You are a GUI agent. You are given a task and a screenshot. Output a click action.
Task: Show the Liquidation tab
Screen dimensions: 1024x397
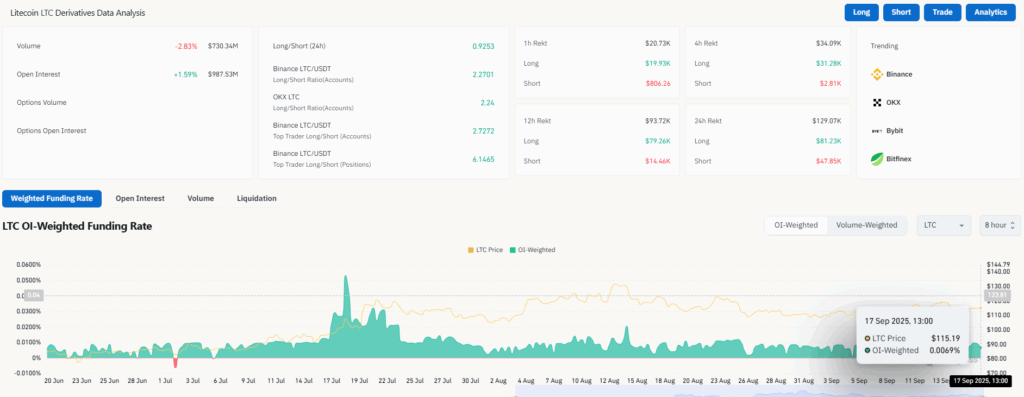257,198
